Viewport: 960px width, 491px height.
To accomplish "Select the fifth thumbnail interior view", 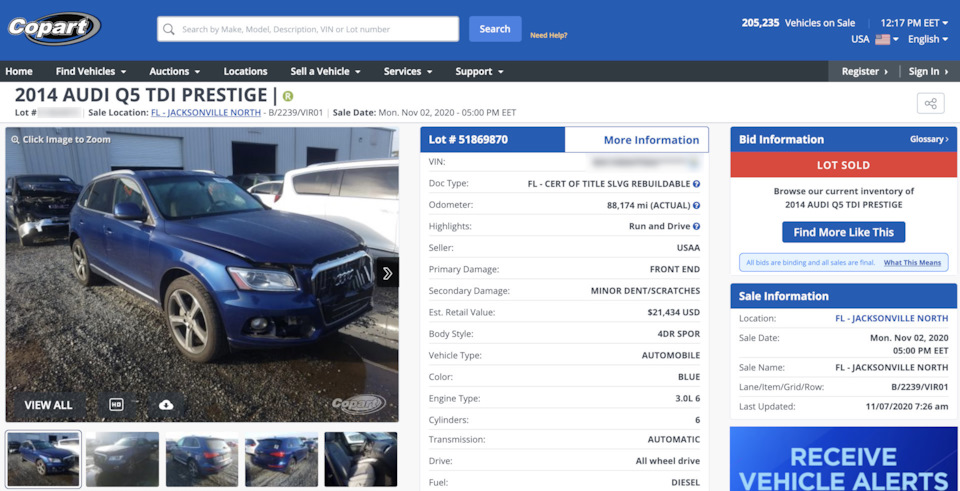I will 361,459.
